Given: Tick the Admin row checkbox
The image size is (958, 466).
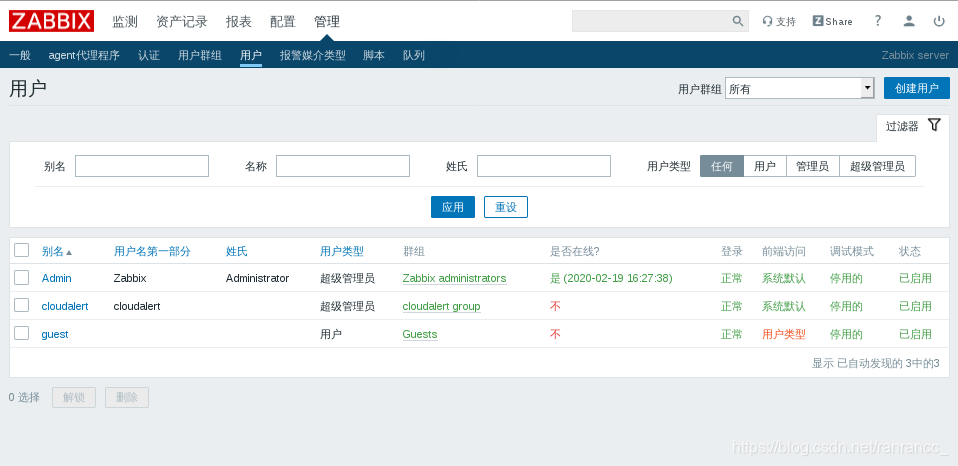Looking at the screenshot, I should [x=21, y=278].
